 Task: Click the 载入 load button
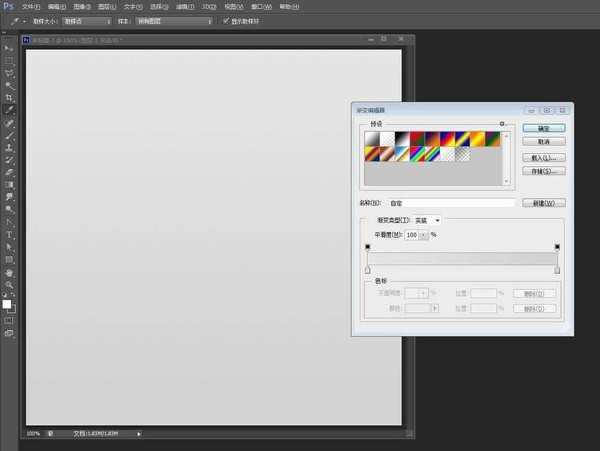(543, 157)
